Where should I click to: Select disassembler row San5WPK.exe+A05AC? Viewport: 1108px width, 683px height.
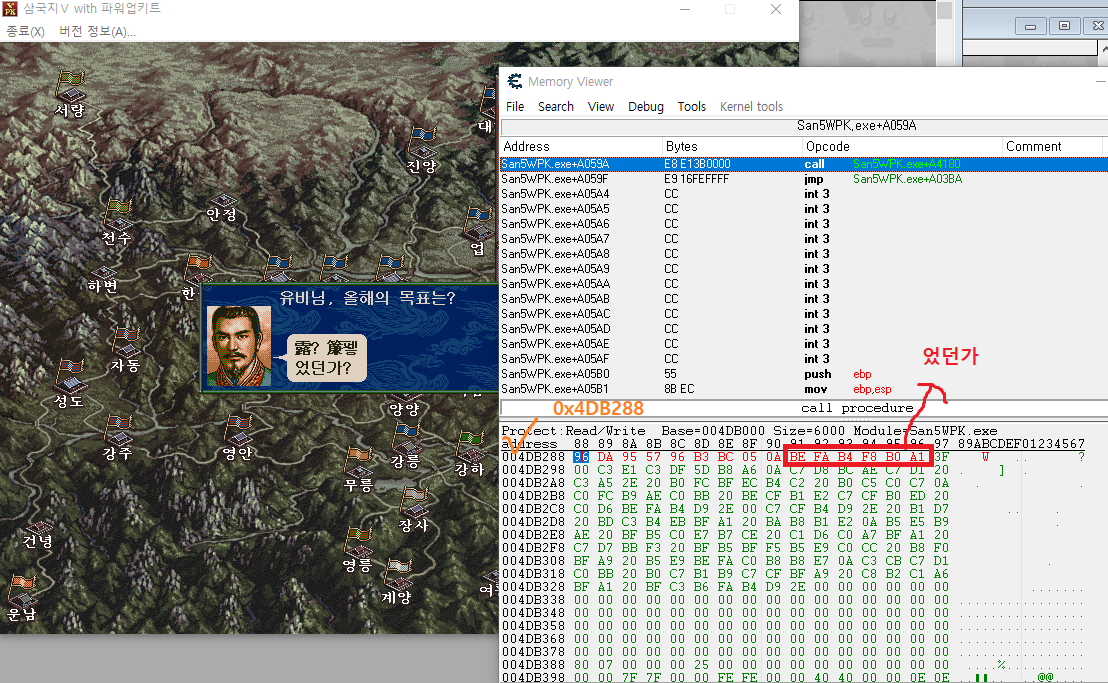(804, 314)
